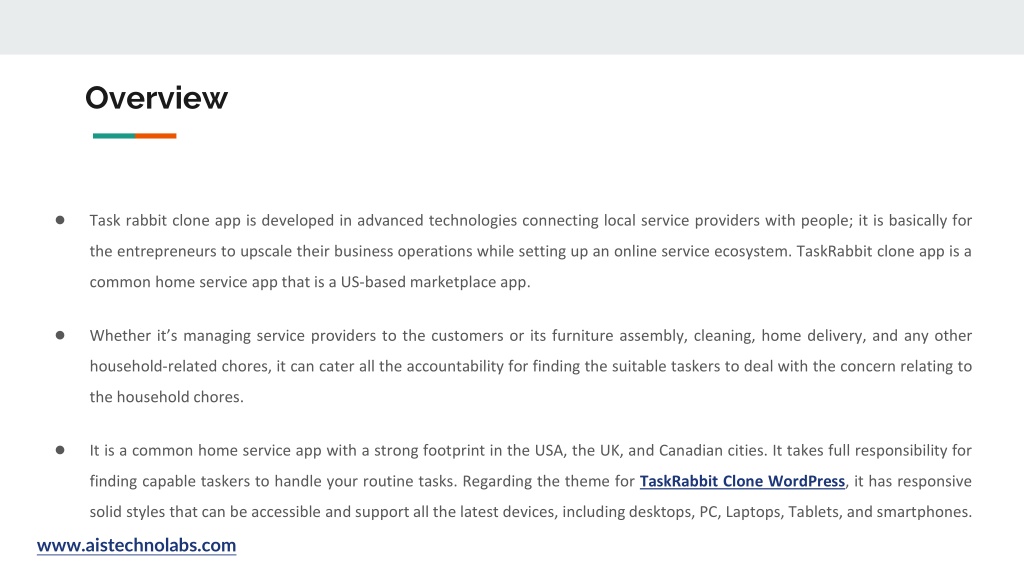Screen dimensions: 1024x576
Task: Open the TaskRabbit Clone WordPress hyperlink
Action: pyautogui.click(x=742, y=481)
